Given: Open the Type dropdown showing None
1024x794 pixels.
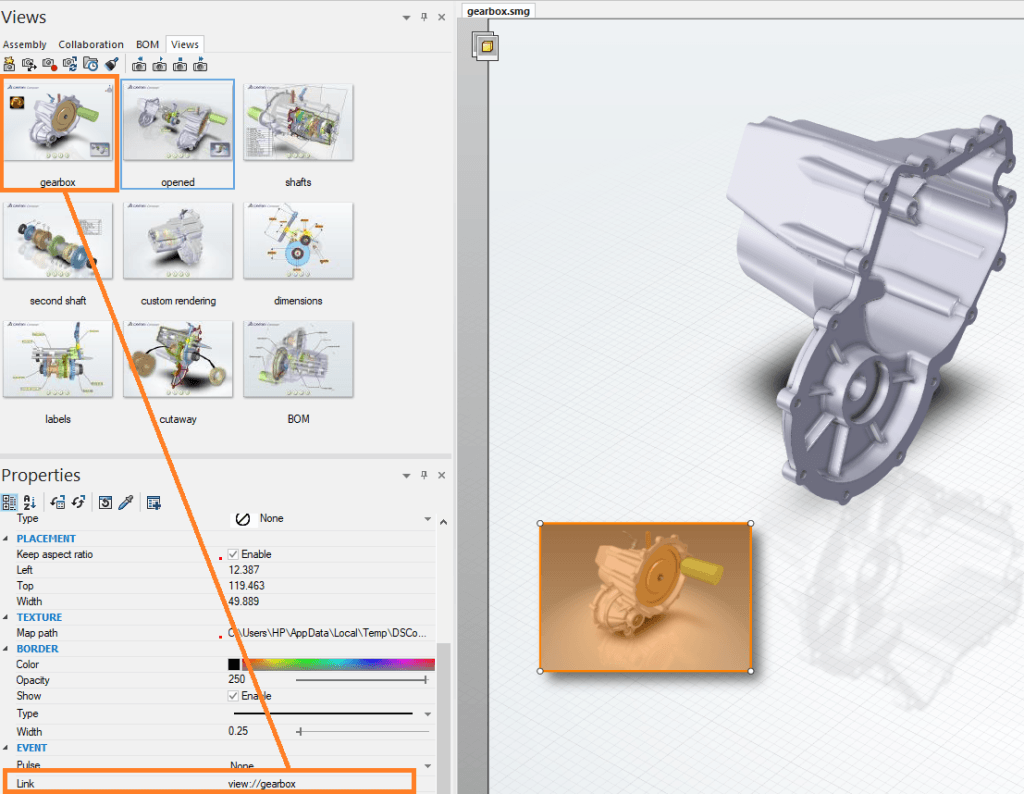Looking at the screenshot, I should [x=427, y=519].
